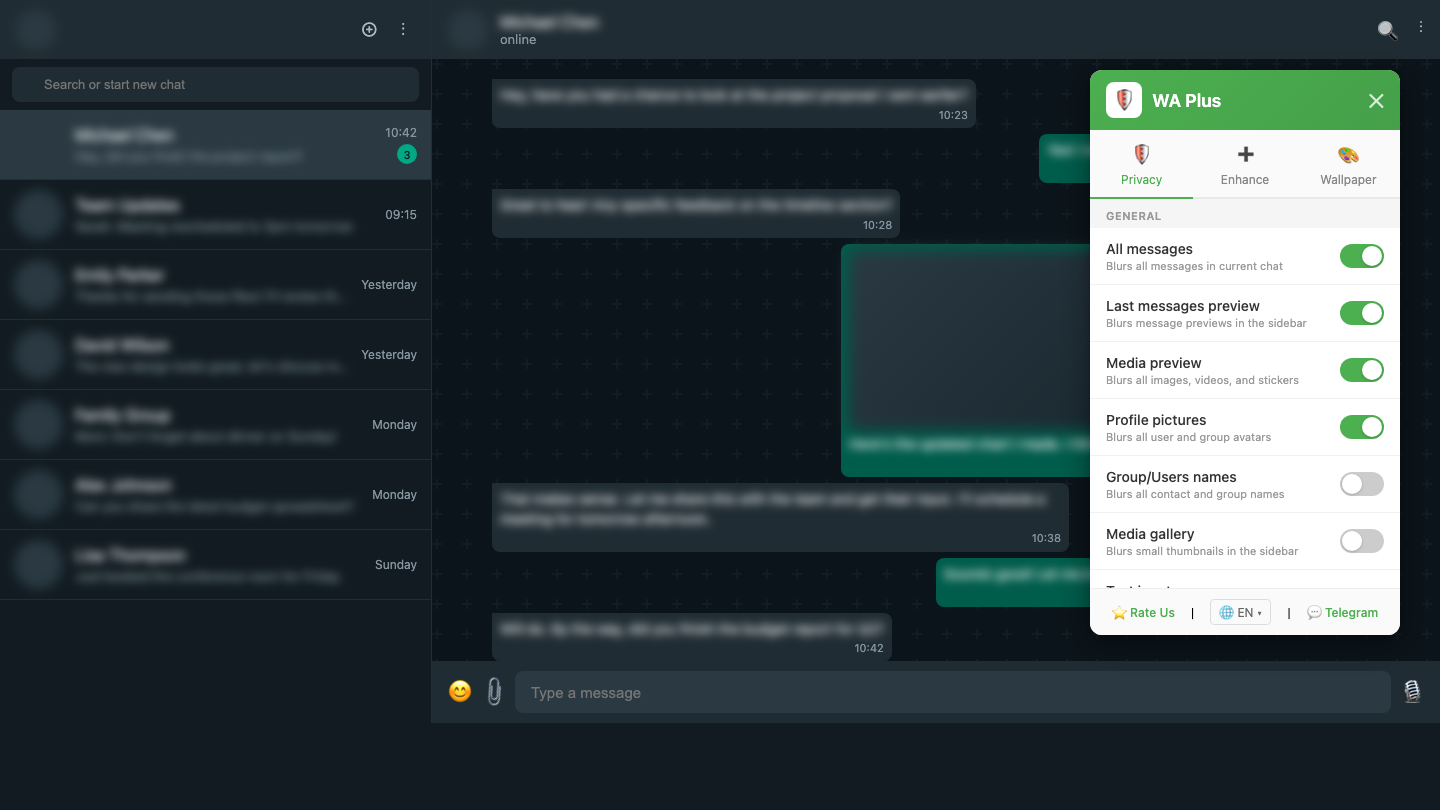Turn off Media preview blurring
The image size is (1440, 810).
(x=1362, y=370)
